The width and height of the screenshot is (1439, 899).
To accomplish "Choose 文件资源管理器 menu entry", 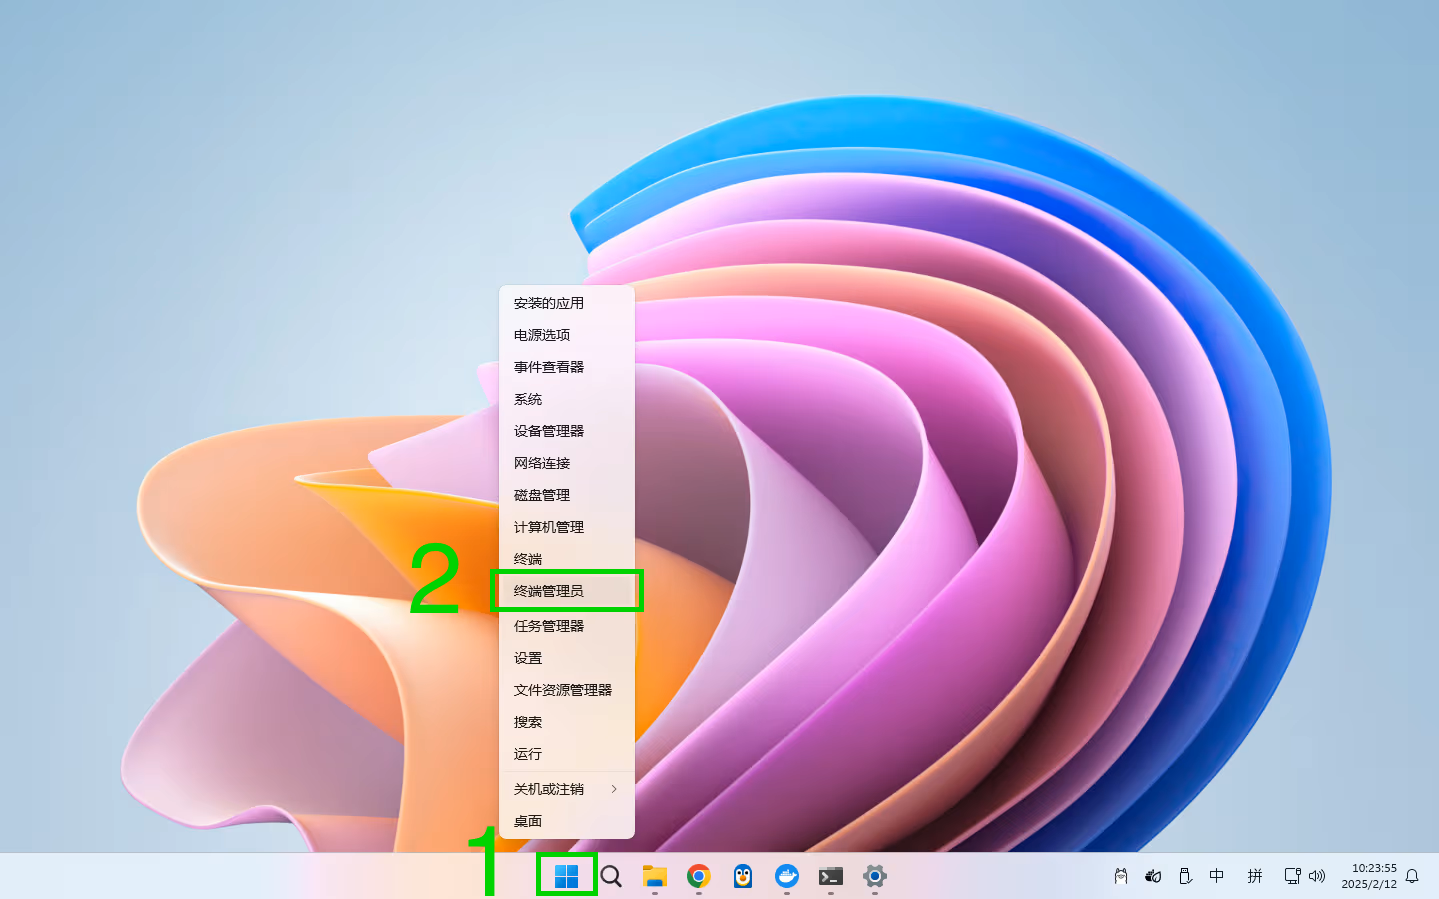I will pyautogui.click(x=567, y=690).
